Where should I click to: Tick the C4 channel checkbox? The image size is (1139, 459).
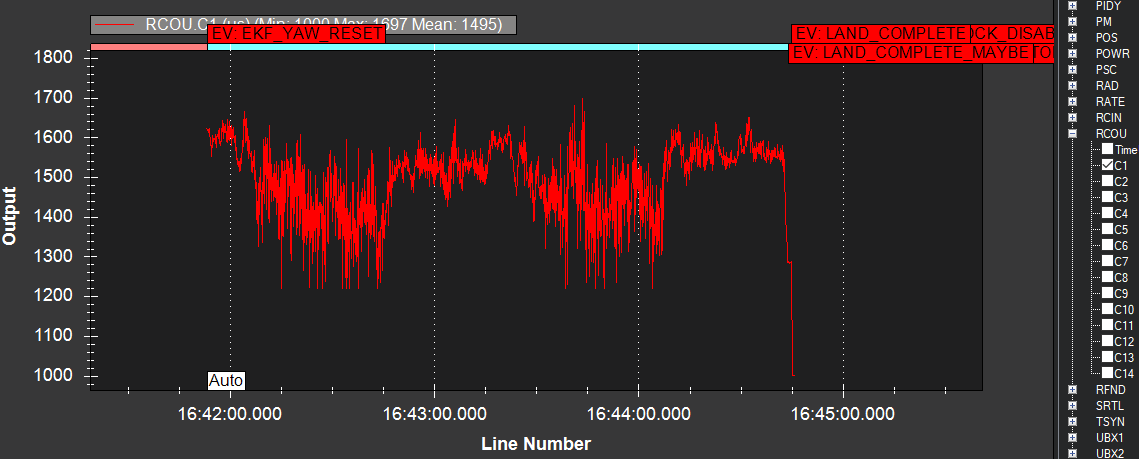(1108, 213)
